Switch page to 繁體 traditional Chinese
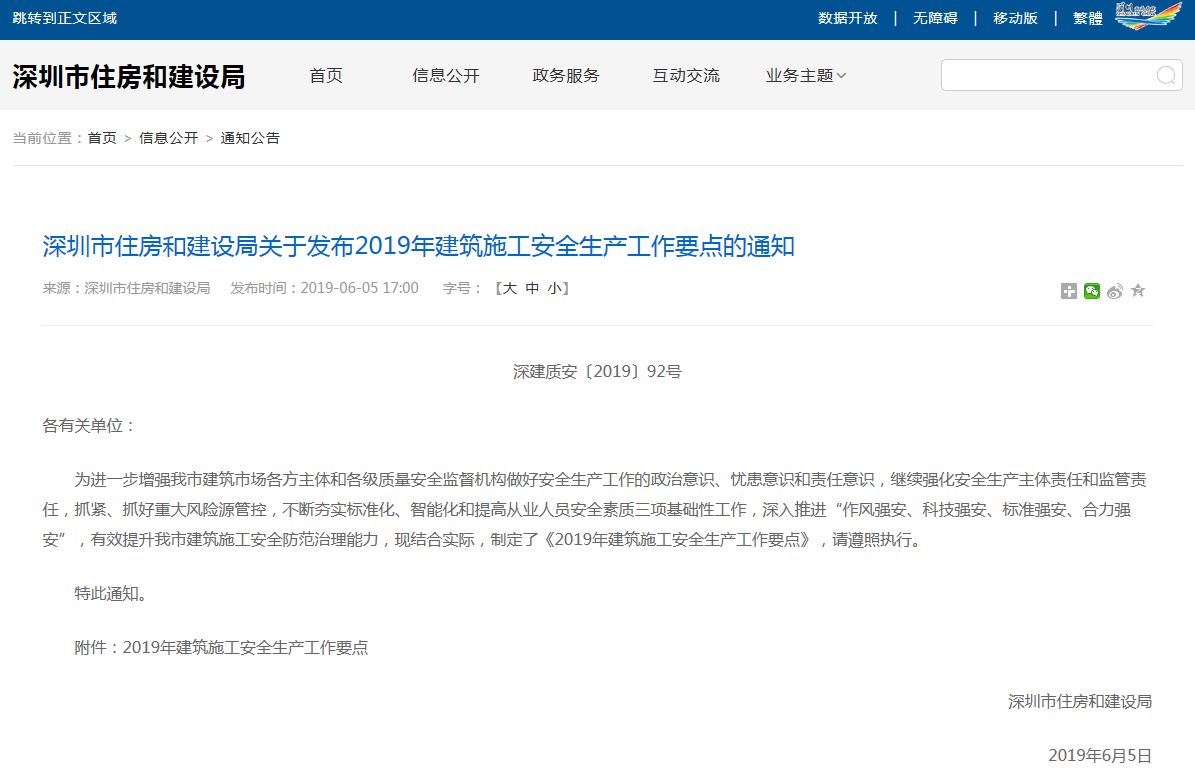The image size is (1195, 783). point(1087,17)
